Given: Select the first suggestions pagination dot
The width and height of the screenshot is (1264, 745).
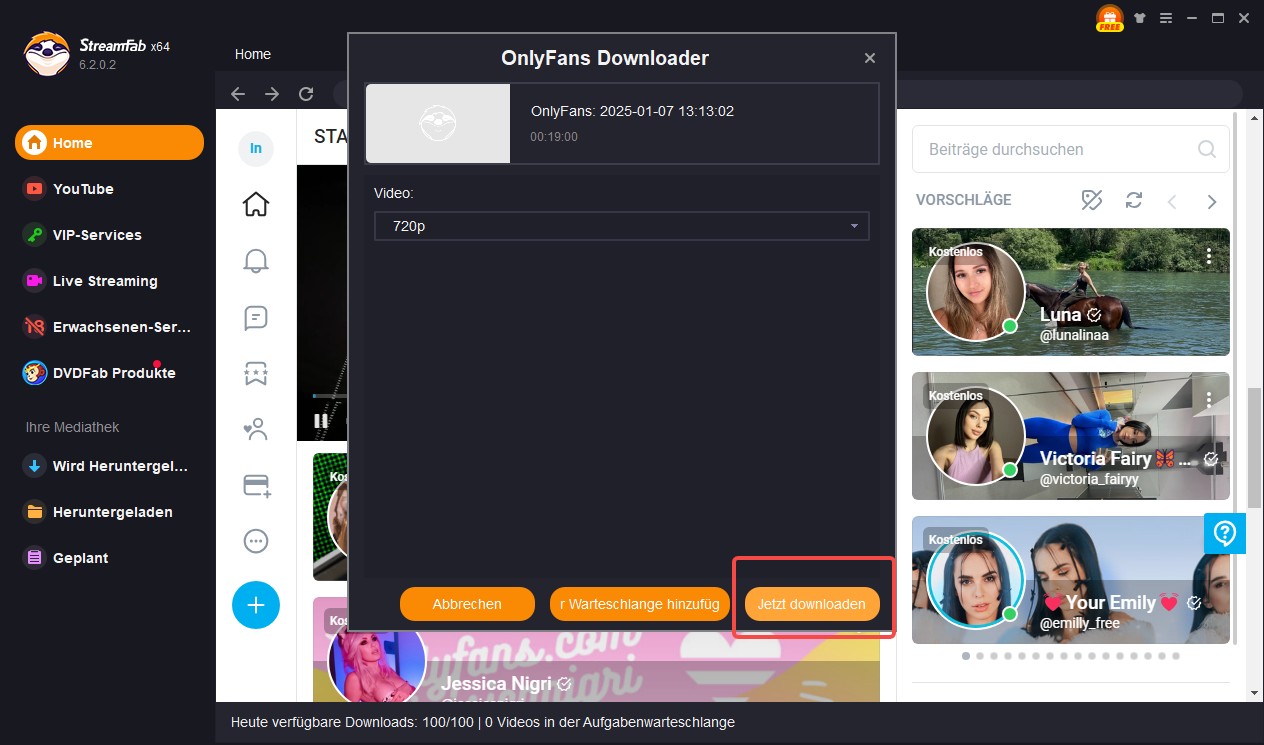Looking at the screenshot, I should coord(966,656).
